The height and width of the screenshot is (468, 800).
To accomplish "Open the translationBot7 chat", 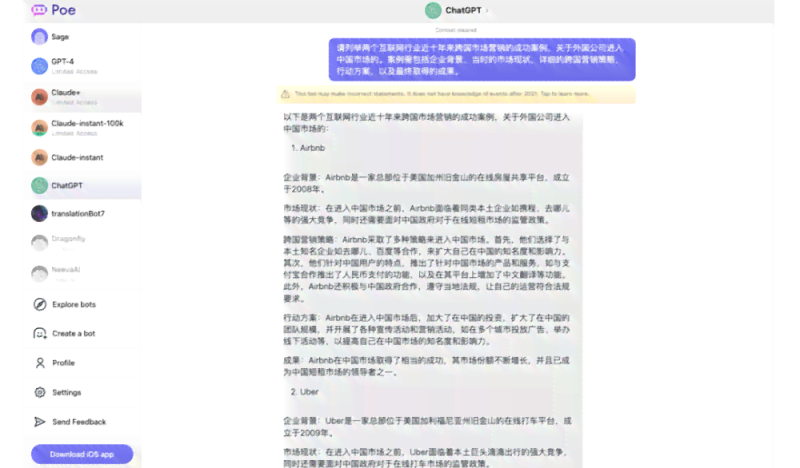I will click(x=84, y=213).
